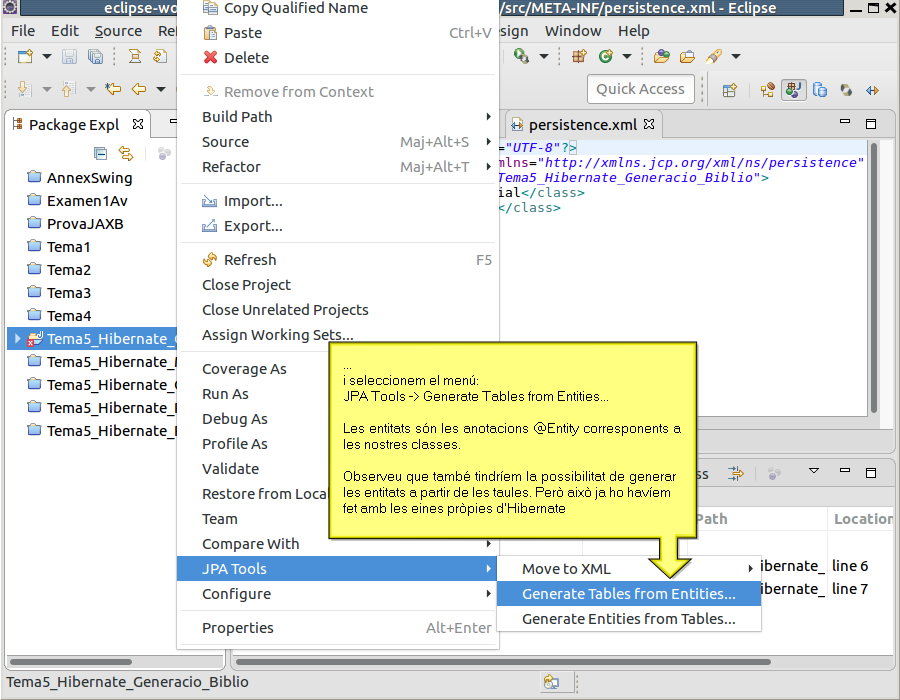Switch to the Database perspective cylinder icon
This screenshot has height=700, width=900.
point(820,90)
